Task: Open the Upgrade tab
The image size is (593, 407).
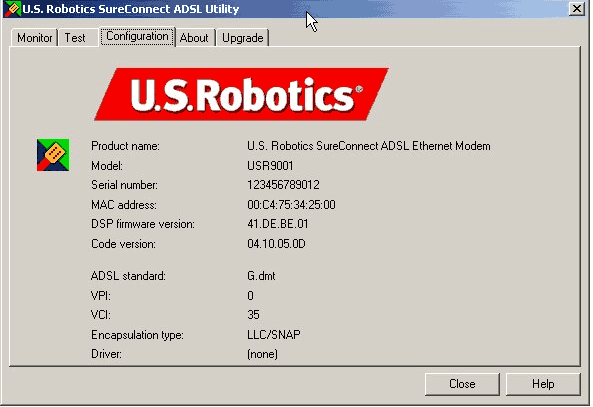Action: coord(242,38)
